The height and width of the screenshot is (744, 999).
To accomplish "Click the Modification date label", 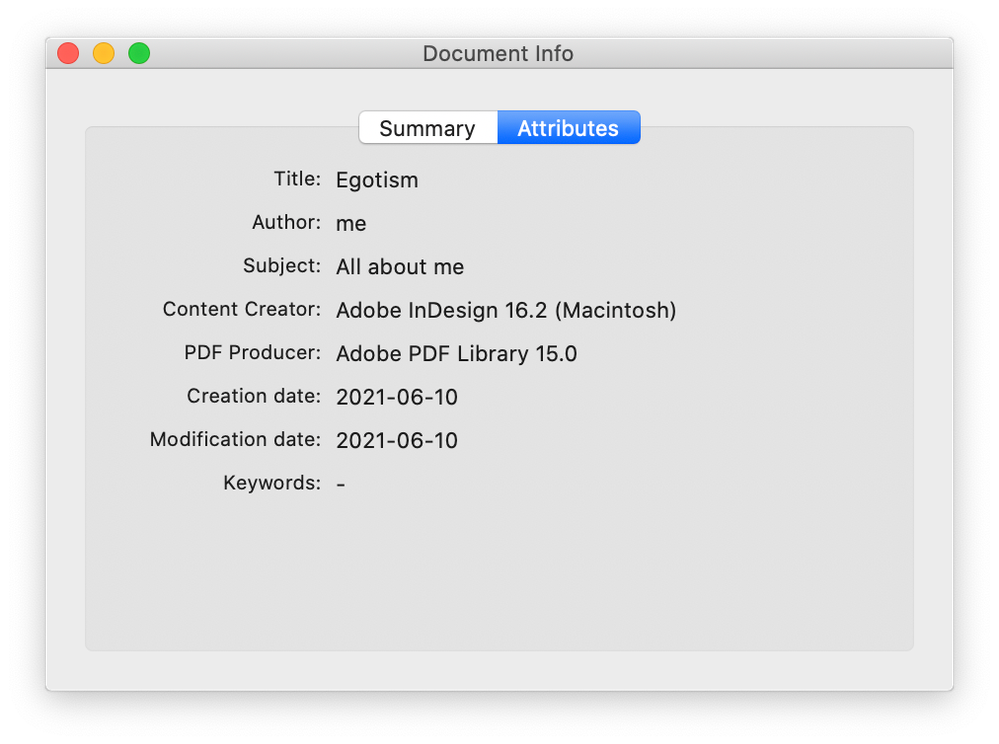I will click(235, 439).
